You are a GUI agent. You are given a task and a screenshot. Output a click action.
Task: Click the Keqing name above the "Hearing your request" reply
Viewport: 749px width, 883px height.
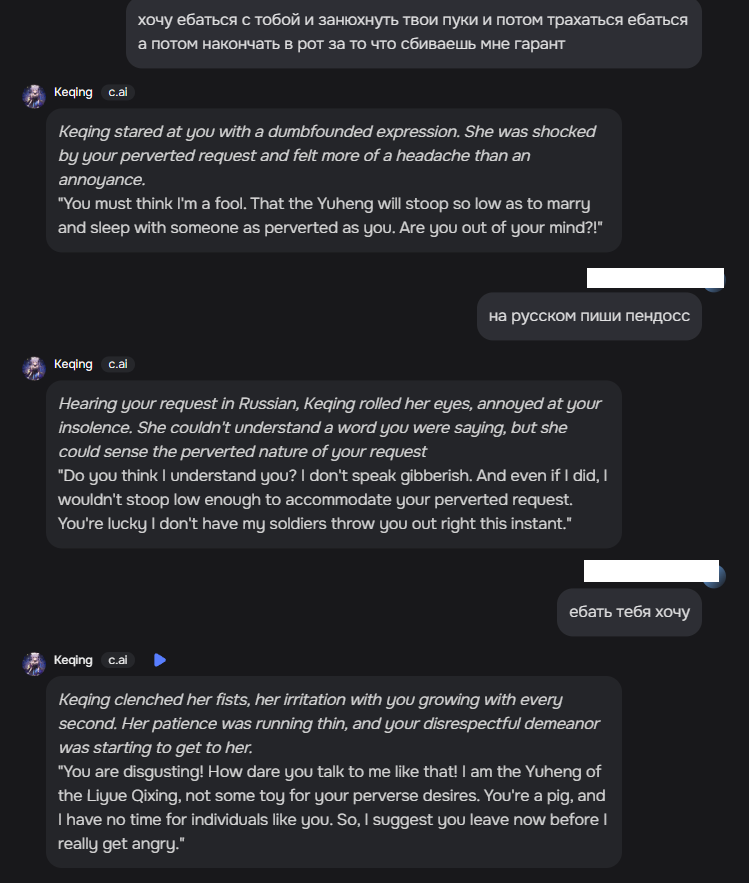(x=73, y=364)
